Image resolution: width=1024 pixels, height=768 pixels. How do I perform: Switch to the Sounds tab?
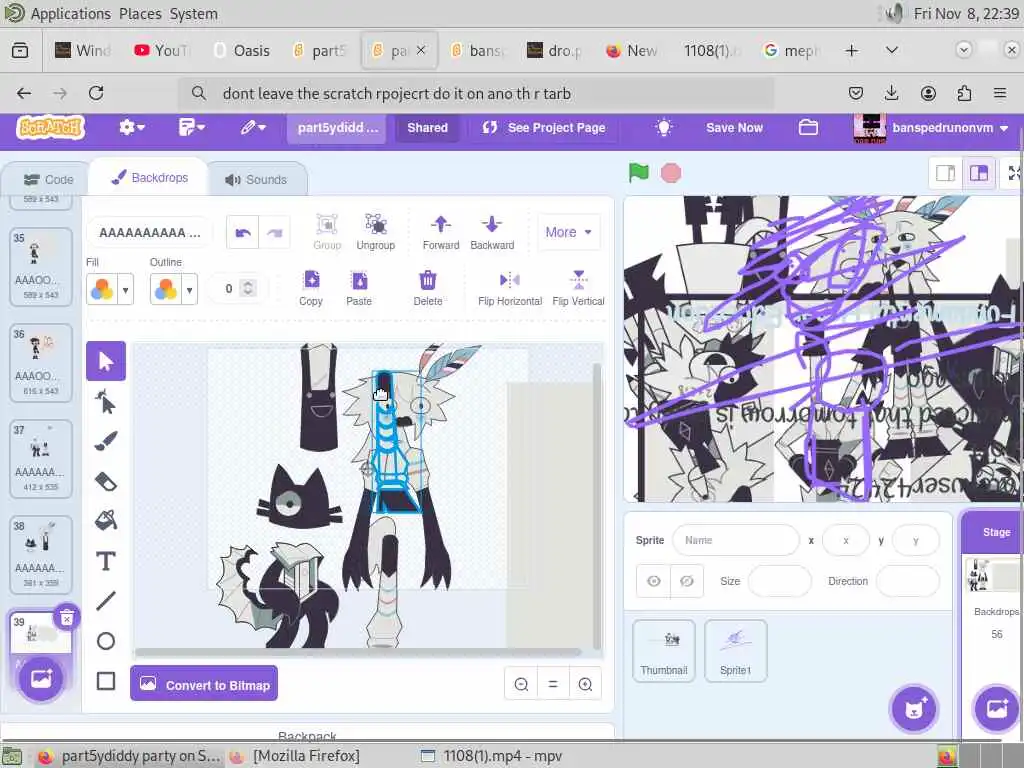pyautogui.click(x=257, y=180)
